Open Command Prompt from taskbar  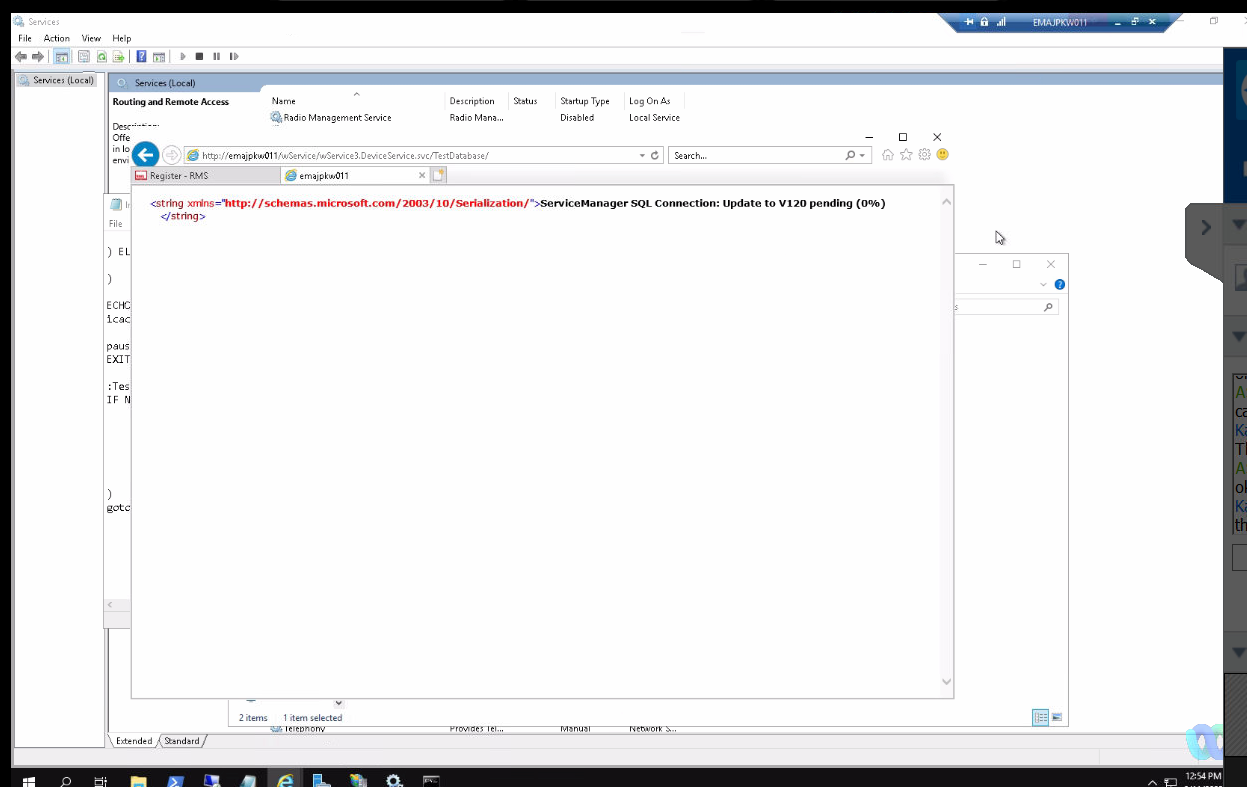coord(431,781)
